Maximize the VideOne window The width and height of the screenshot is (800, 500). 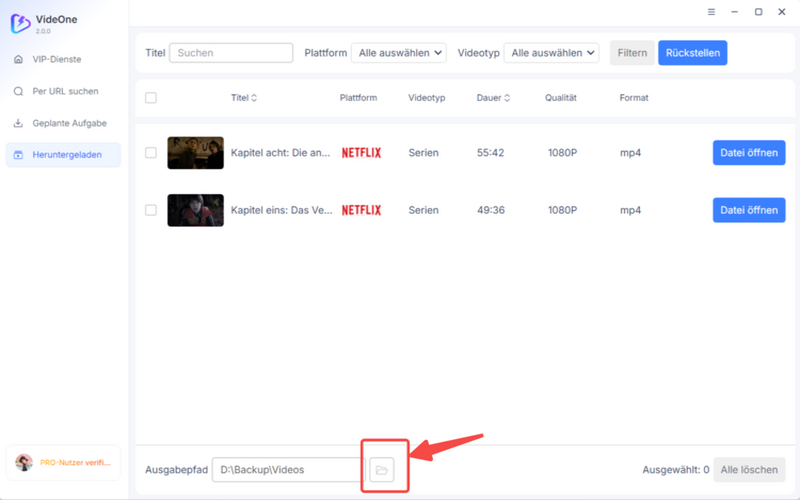(x=759, y=12)
